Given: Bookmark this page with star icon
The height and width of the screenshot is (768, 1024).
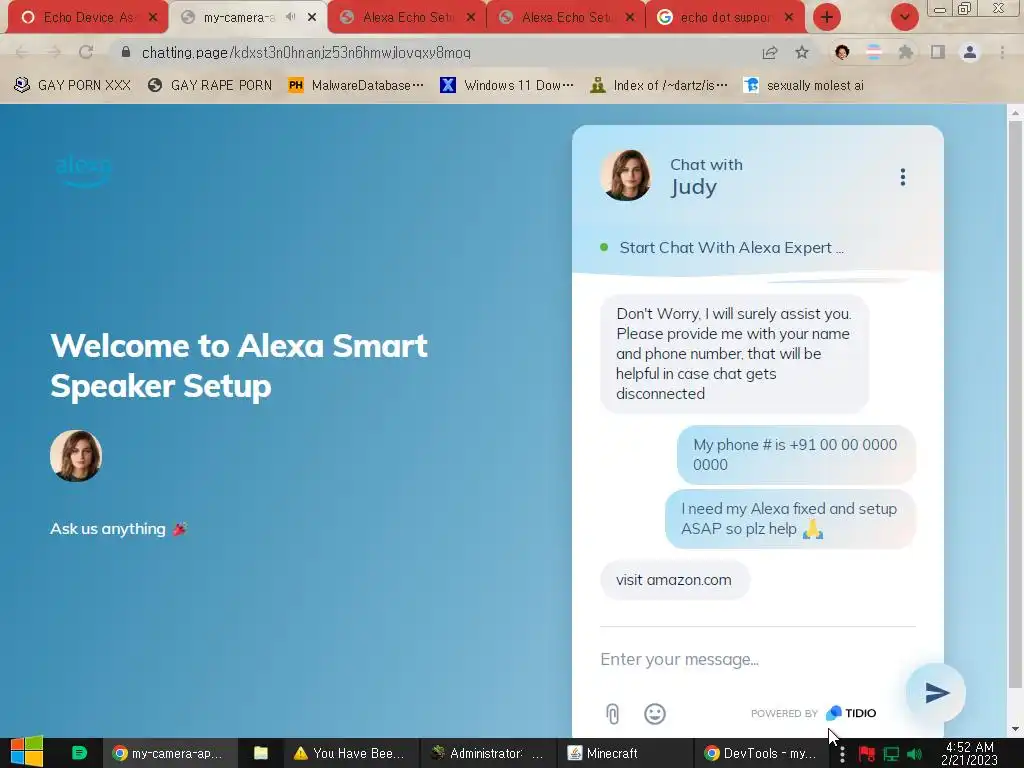Looking at the screenshot, I should point(802,53).
